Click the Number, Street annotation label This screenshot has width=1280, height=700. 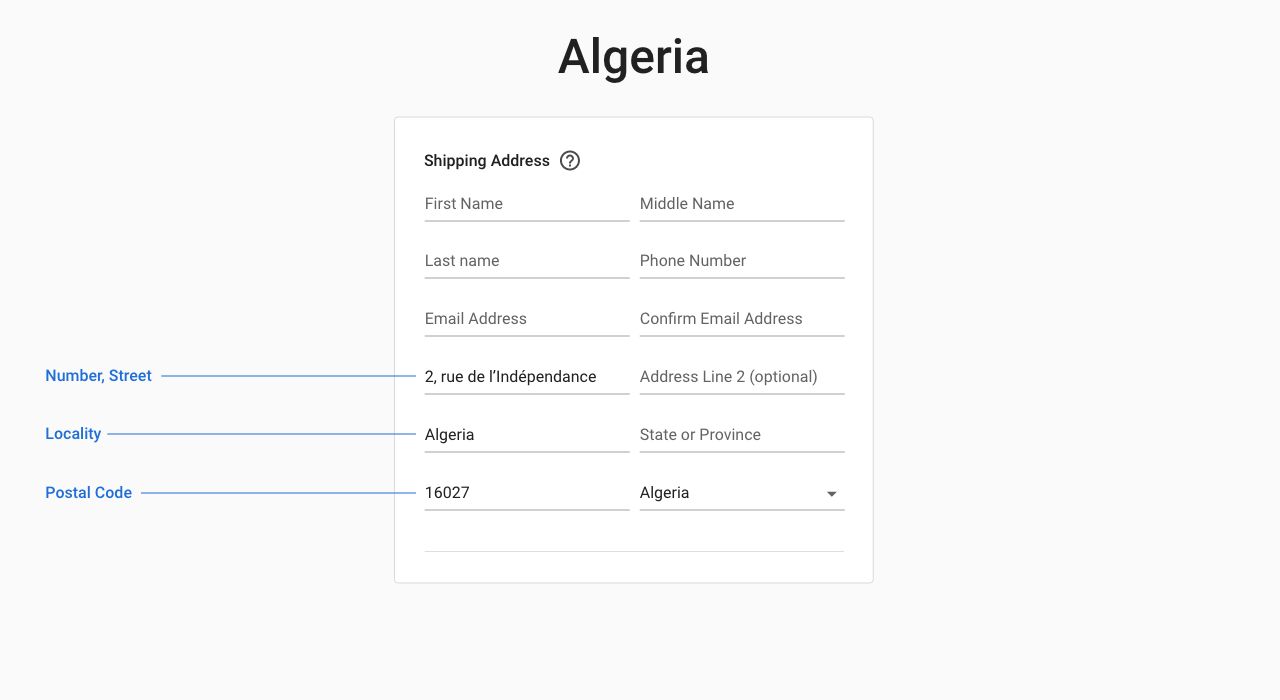coord(98,376)
